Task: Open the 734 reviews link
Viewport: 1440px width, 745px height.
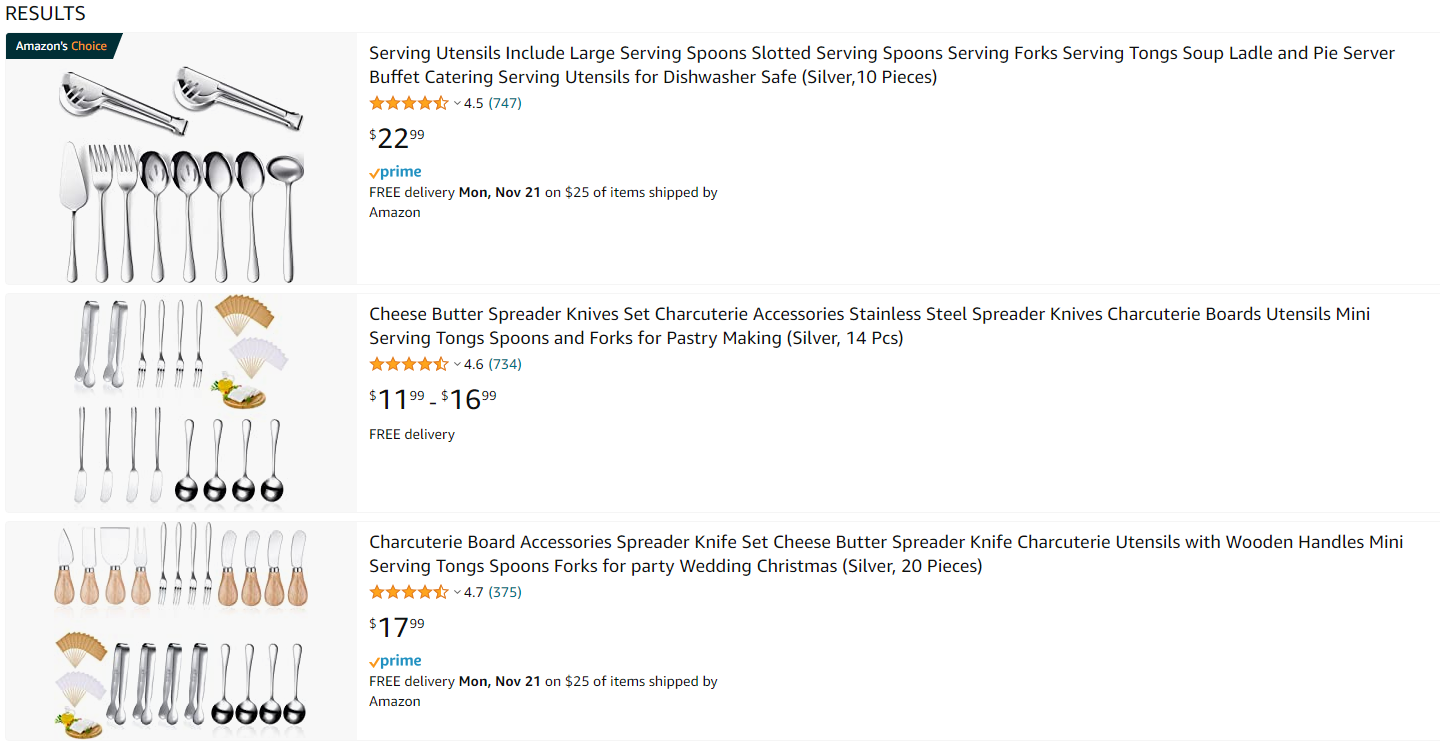Action: tap(505, 364)
